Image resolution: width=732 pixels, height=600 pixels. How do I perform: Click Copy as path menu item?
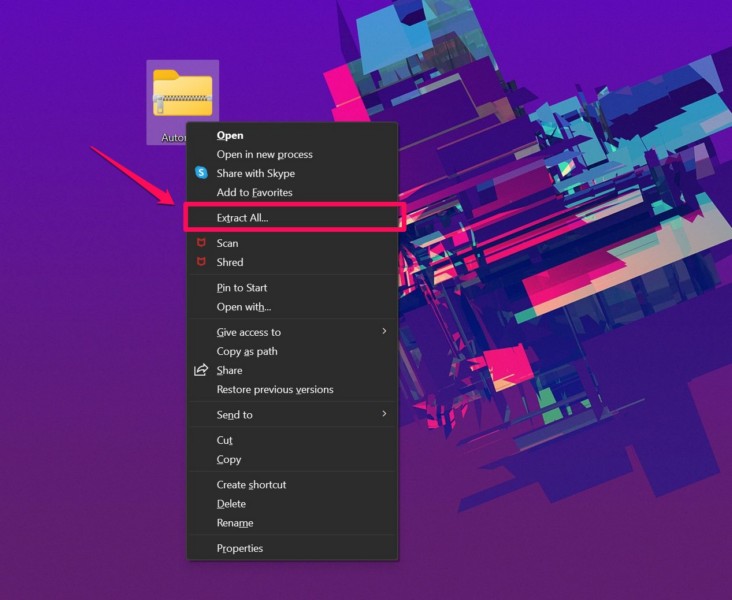pyautogui.click(x=247, y=351)
